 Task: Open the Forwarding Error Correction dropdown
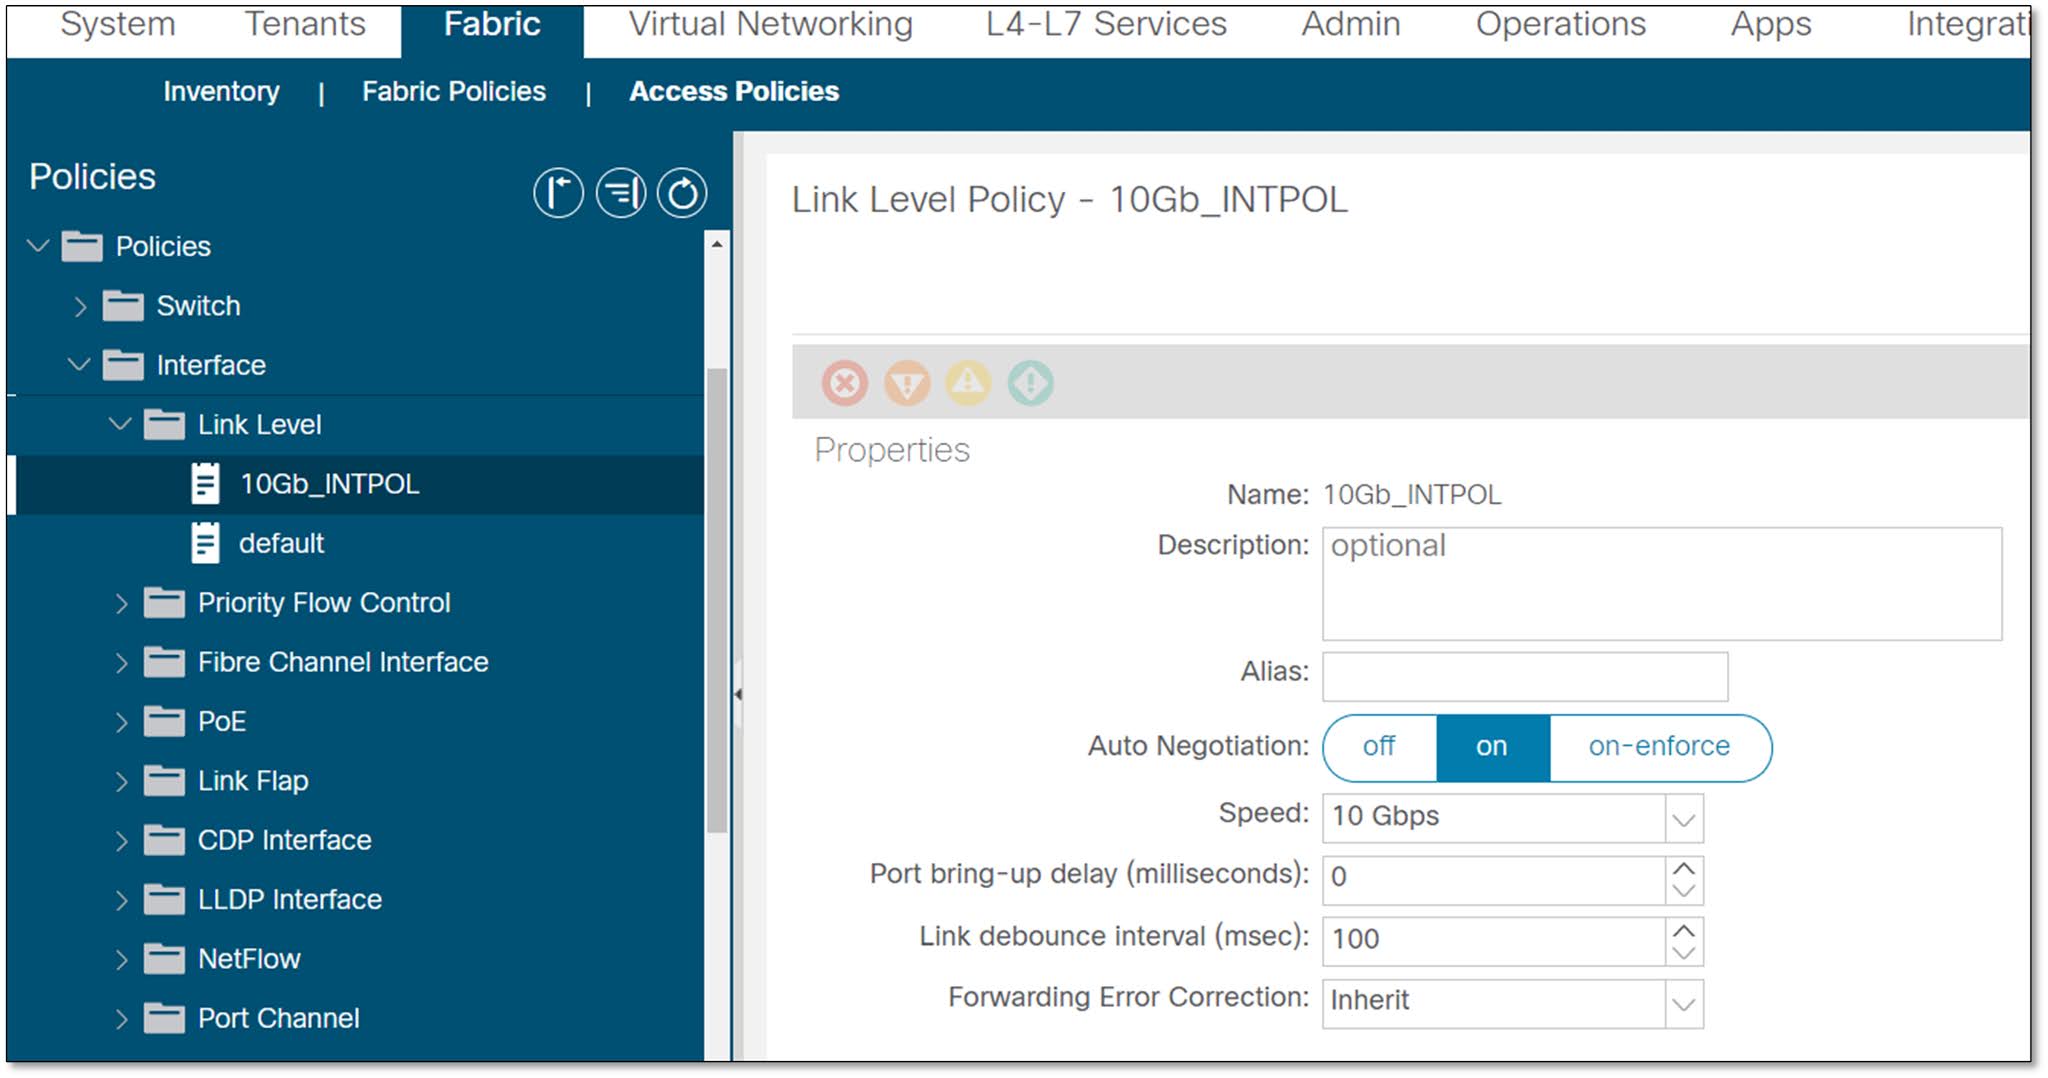(1681, 1000)
